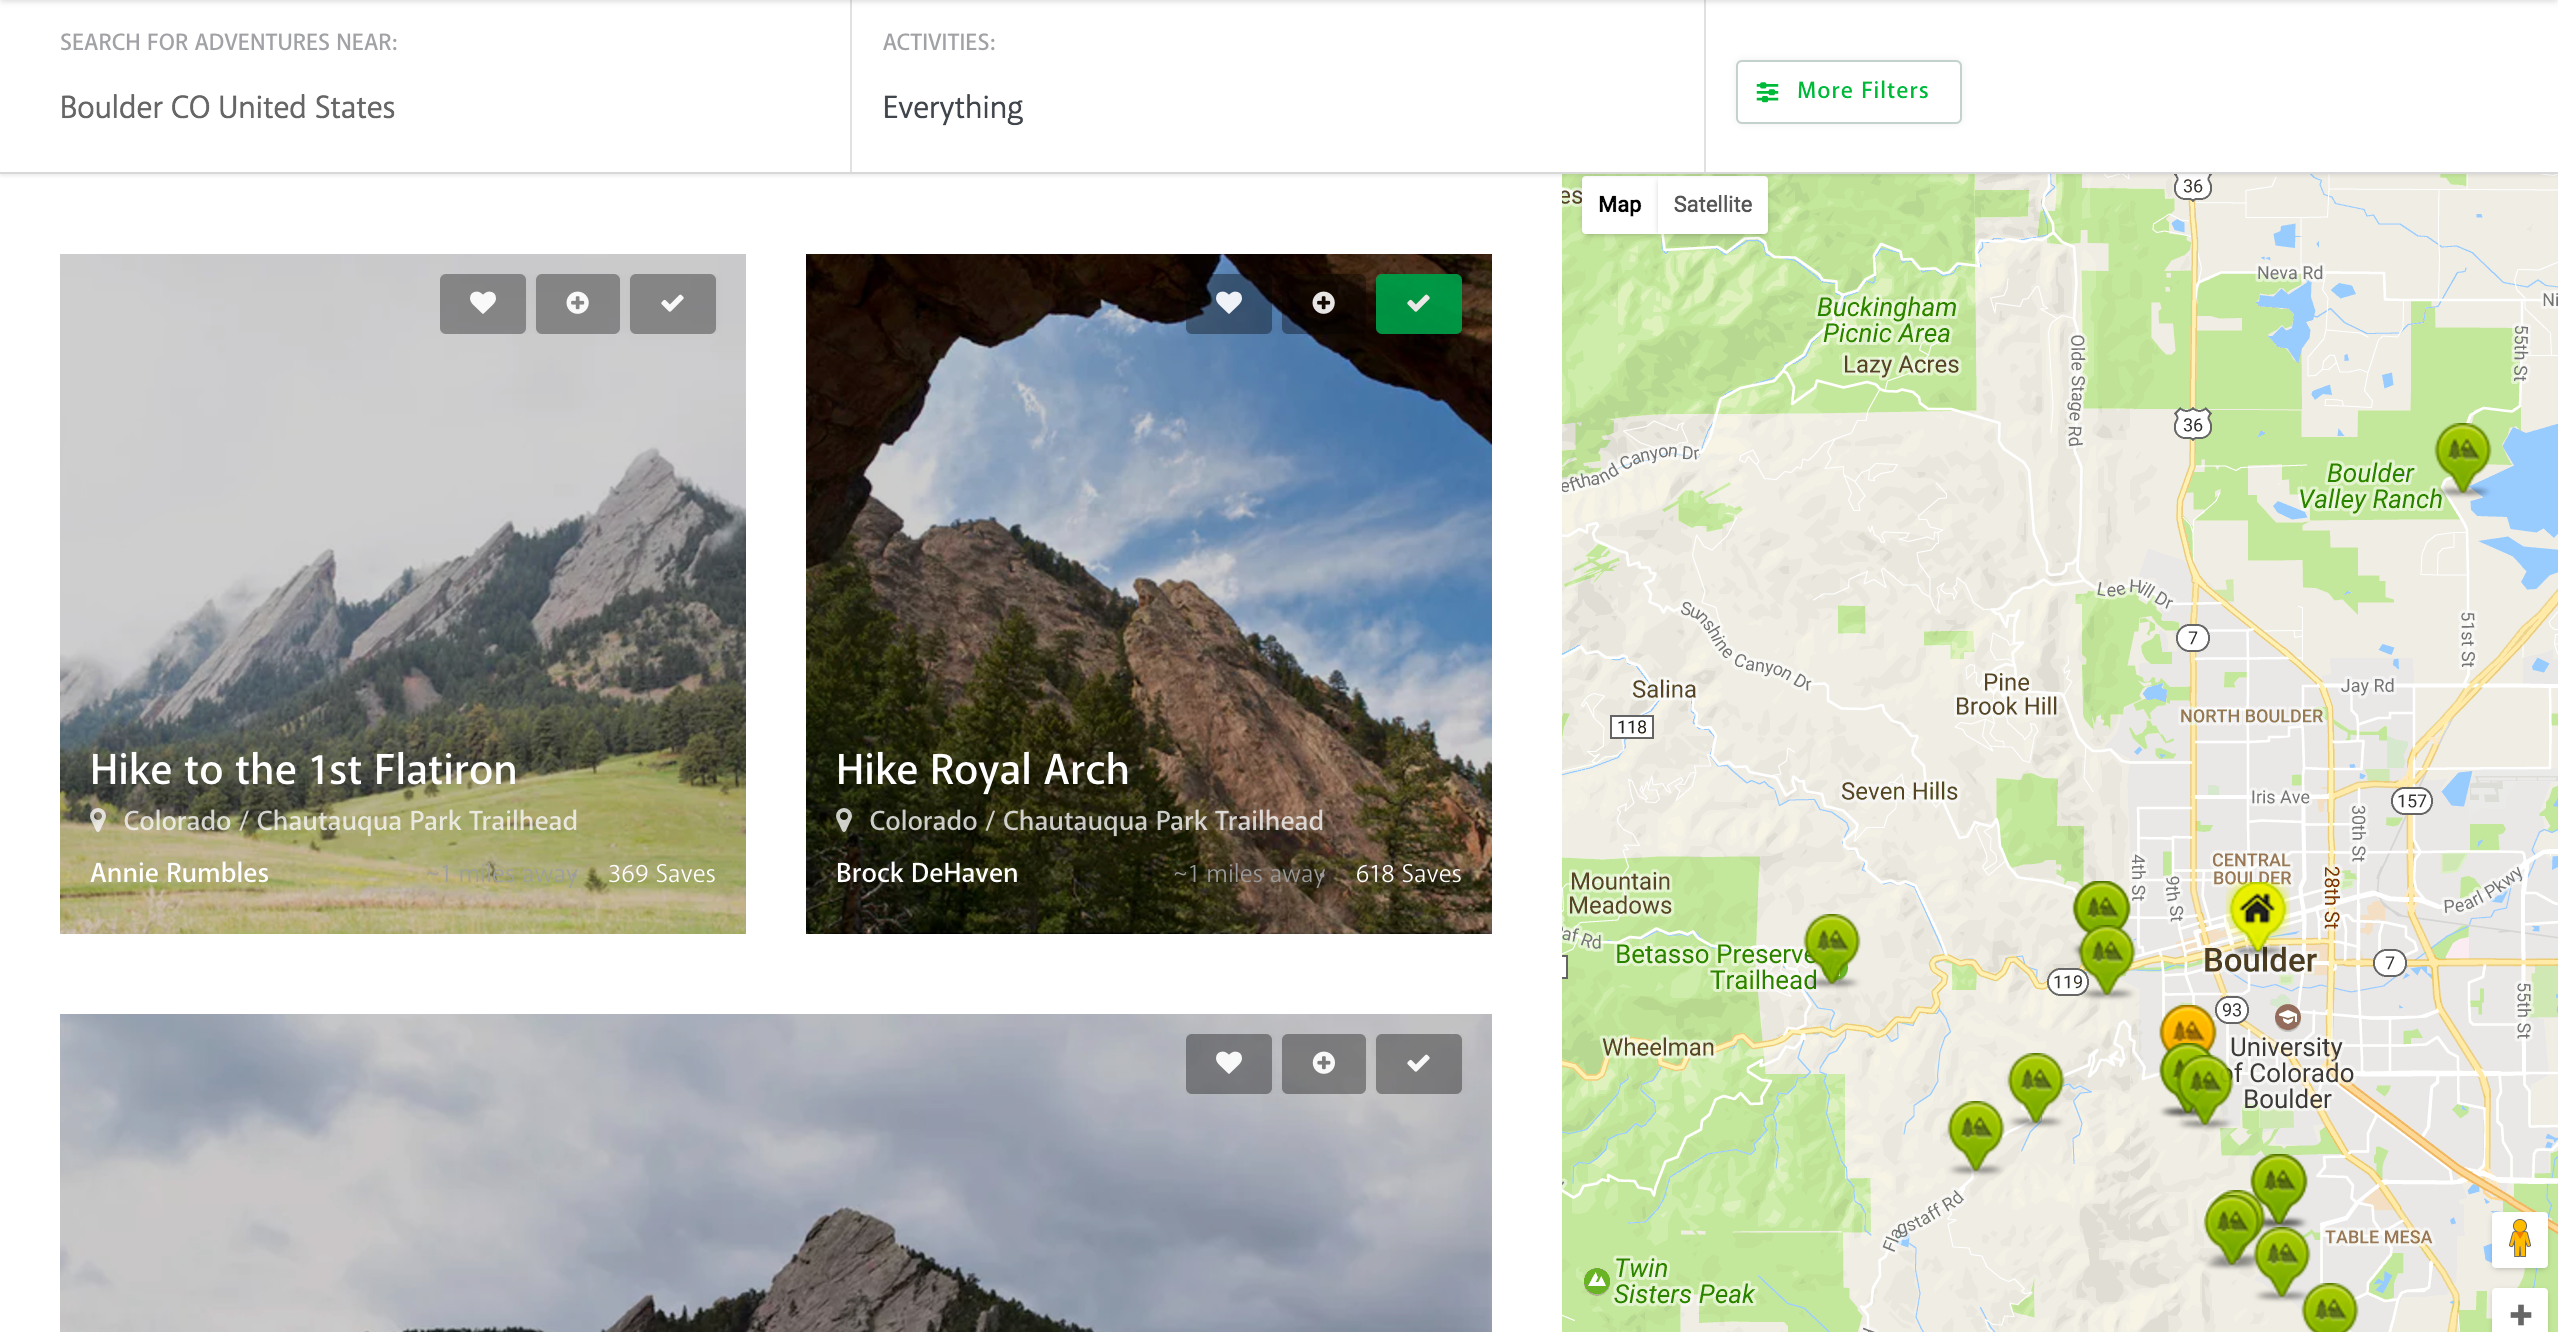Zoom in the map with plus button
The height and width of the screenshot is (1332, 2558).
click(x=2520, y=1314)
